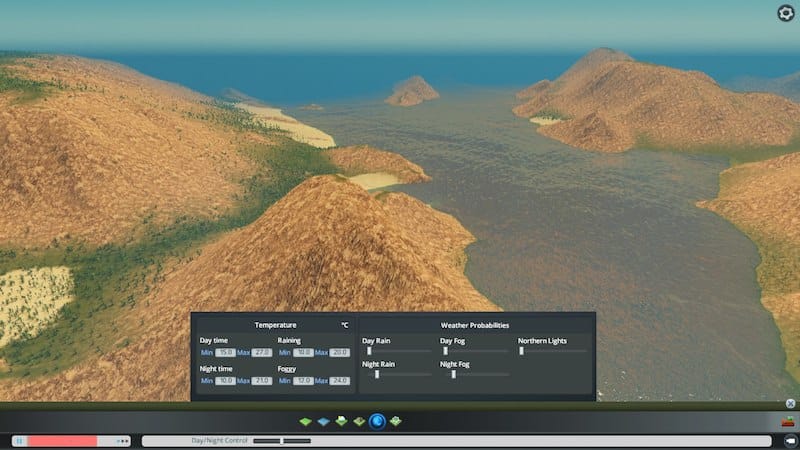800x450 pixels.
Task: Open the atmosphere tile icon with cloud
Action: pos(341,422)
